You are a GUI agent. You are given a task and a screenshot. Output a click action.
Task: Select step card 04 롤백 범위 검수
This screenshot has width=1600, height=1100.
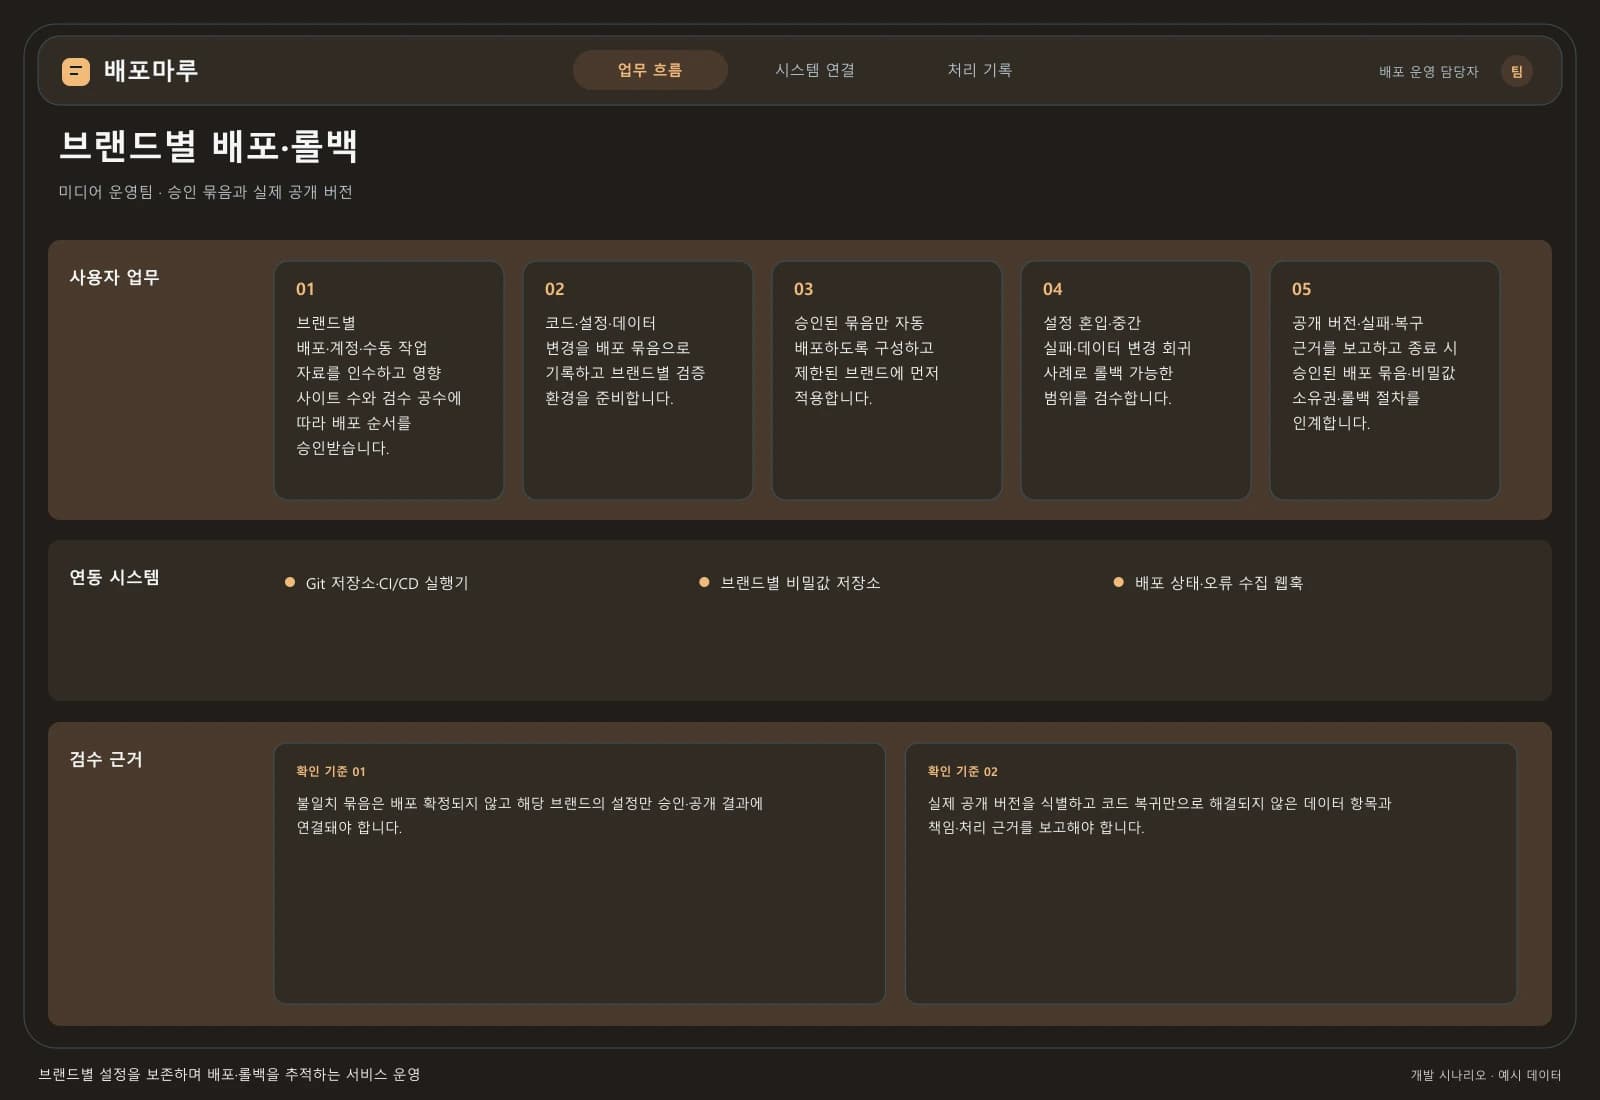(1136, 380)
